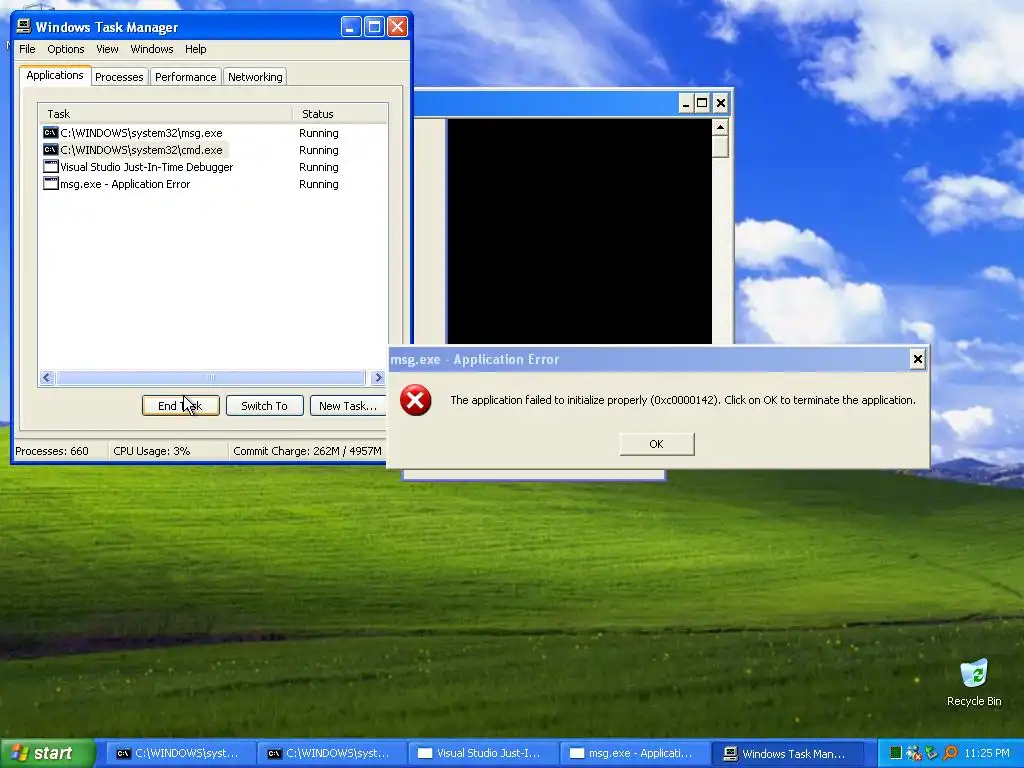Click the 11:25 PM taskbar clock
The height and width of the screenshot is (768, 1024).
pos(987,753)
